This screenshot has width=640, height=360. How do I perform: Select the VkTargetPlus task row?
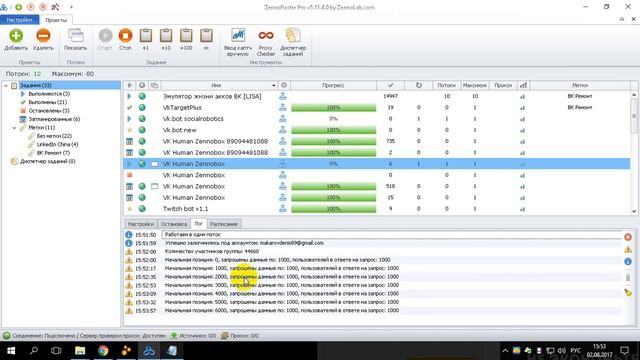(x=376, y=108)
